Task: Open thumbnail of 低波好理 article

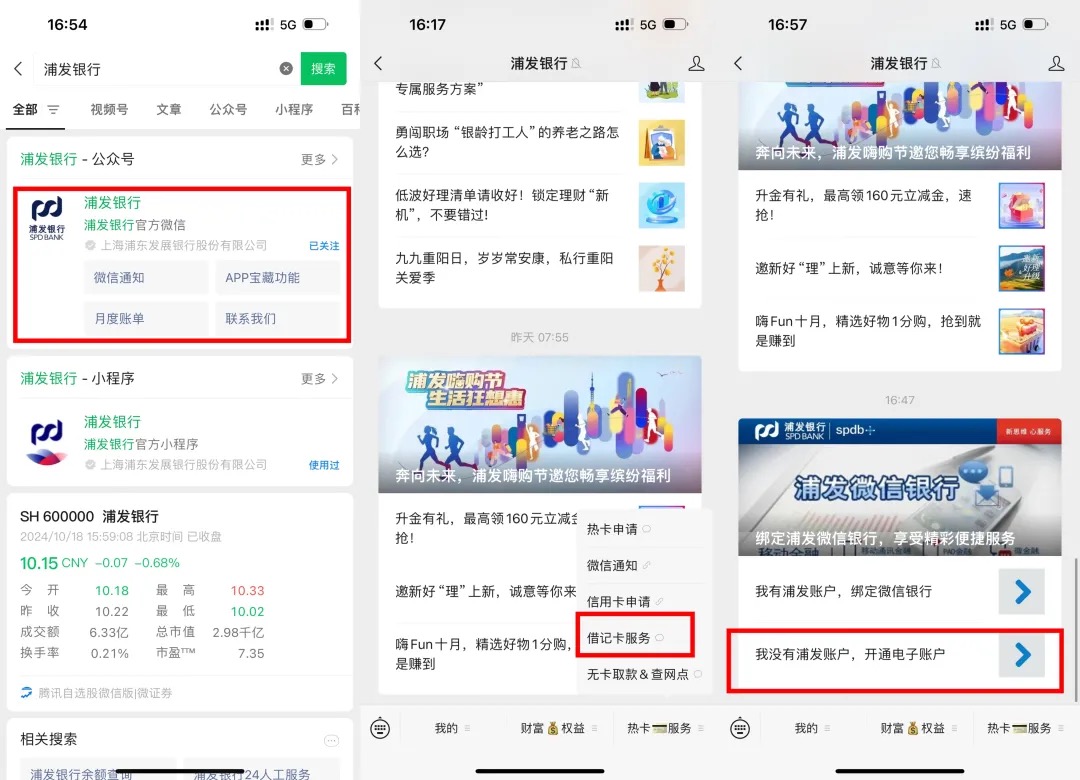Action: [661, 205]
